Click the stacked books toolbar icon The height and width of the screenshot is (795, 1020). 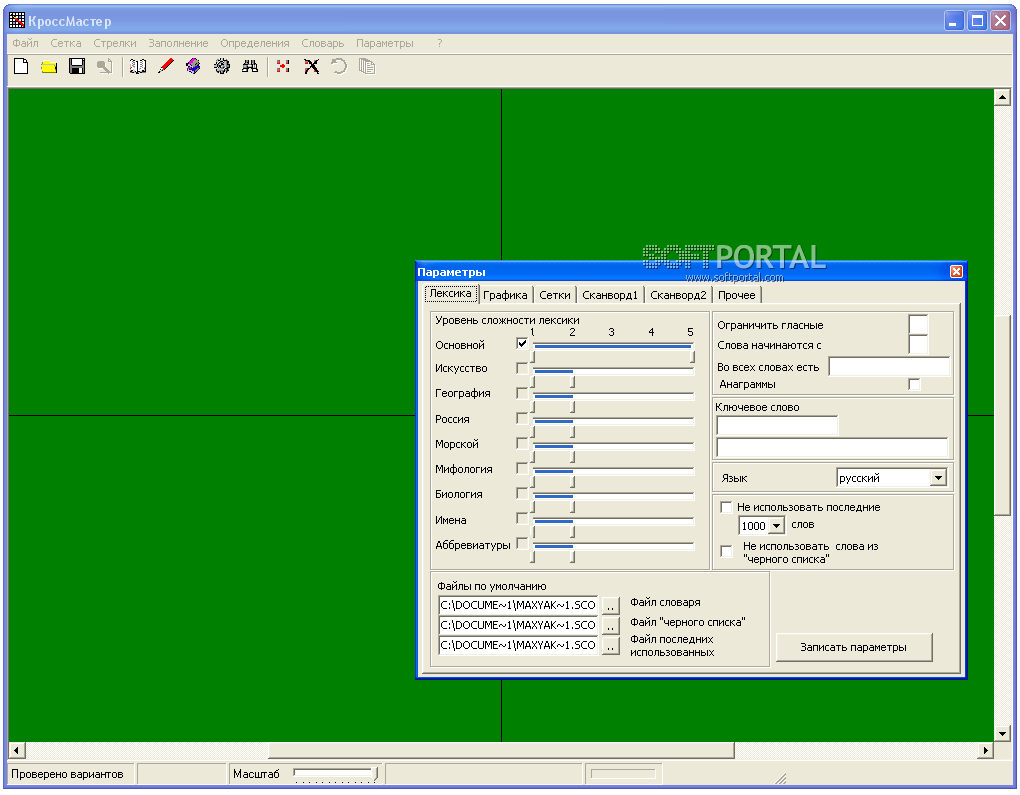click(x=194, y=67)
